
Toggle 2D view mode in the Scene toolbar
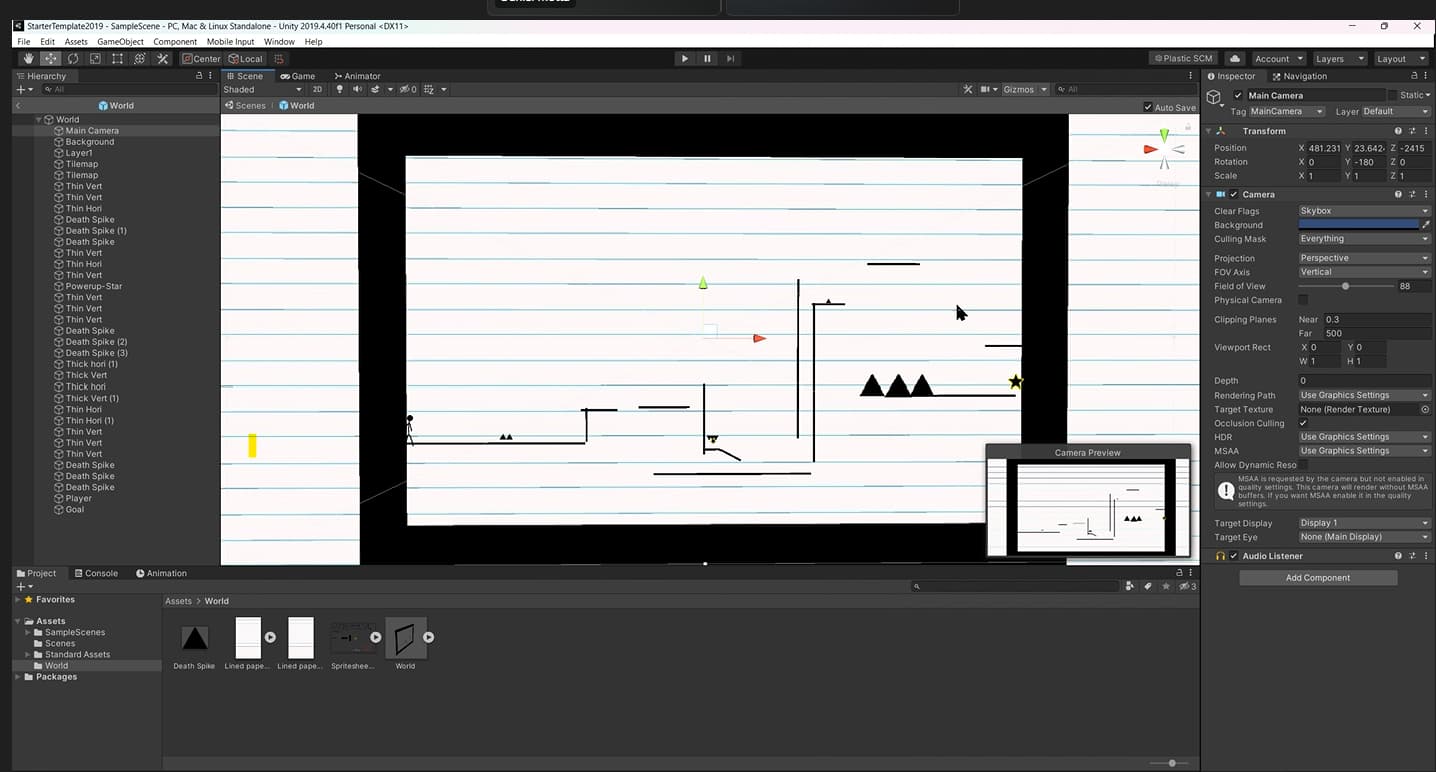319,89
